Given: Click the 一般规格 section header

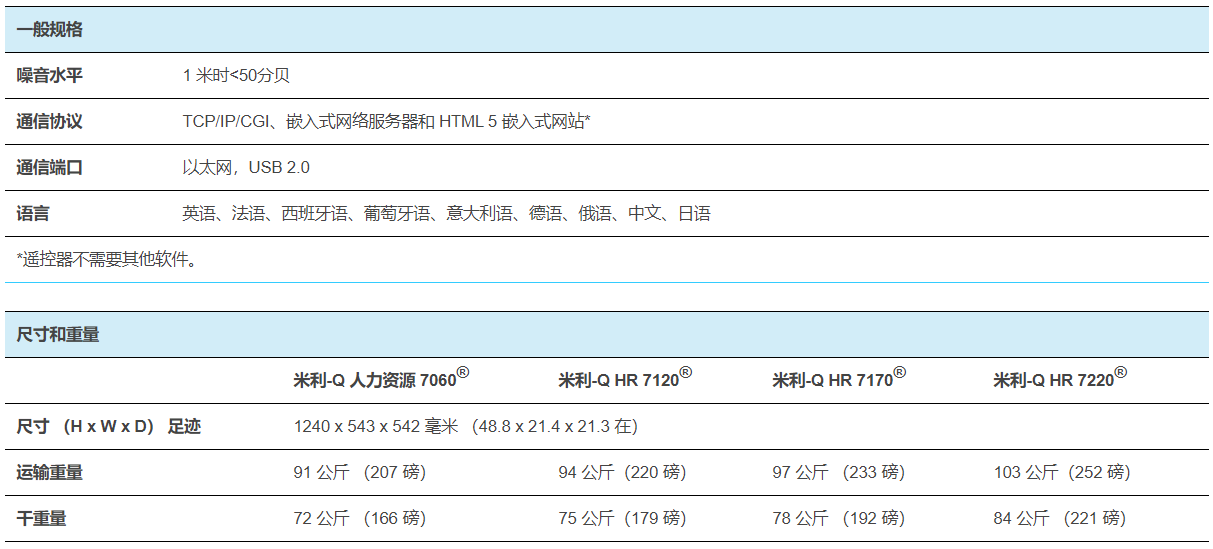Looking at the screenshot, I should pyautogui.click(x=49, y=30).
